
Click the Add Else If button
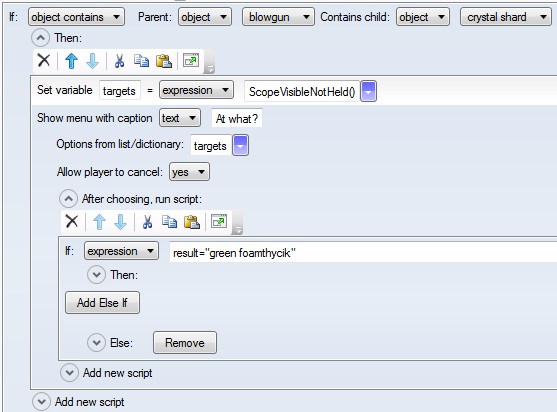tap(102, 303)
